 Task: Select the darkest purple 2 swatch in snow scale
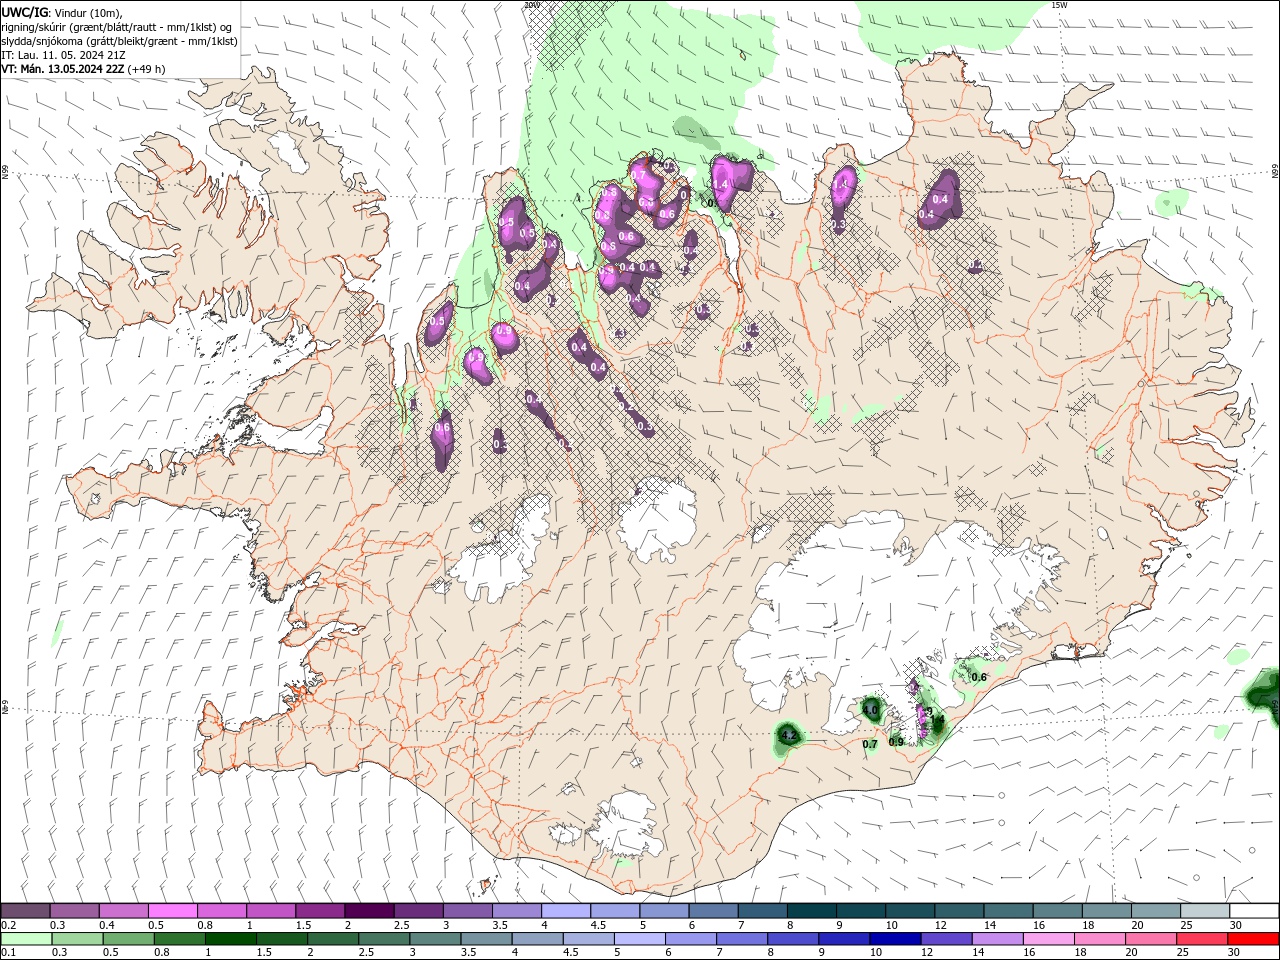(x=368, y=911)
